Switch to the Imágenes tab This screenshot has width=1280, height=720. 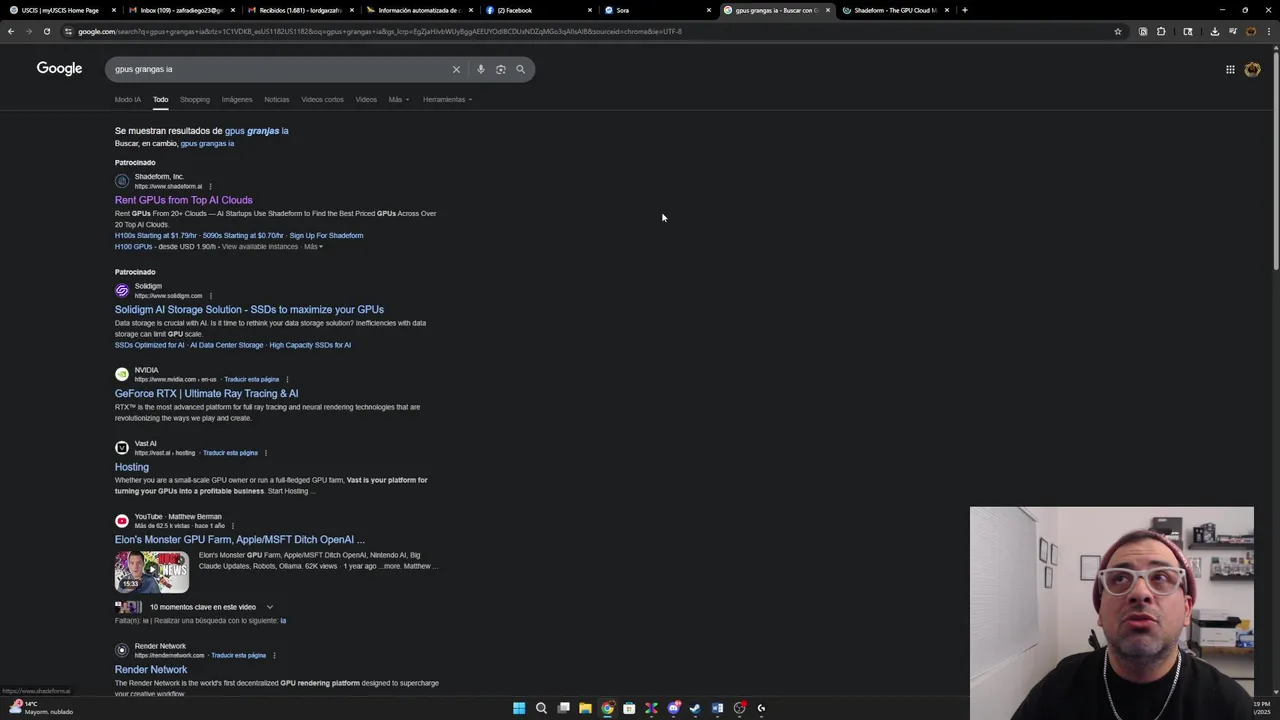click(x=237, y=99)
